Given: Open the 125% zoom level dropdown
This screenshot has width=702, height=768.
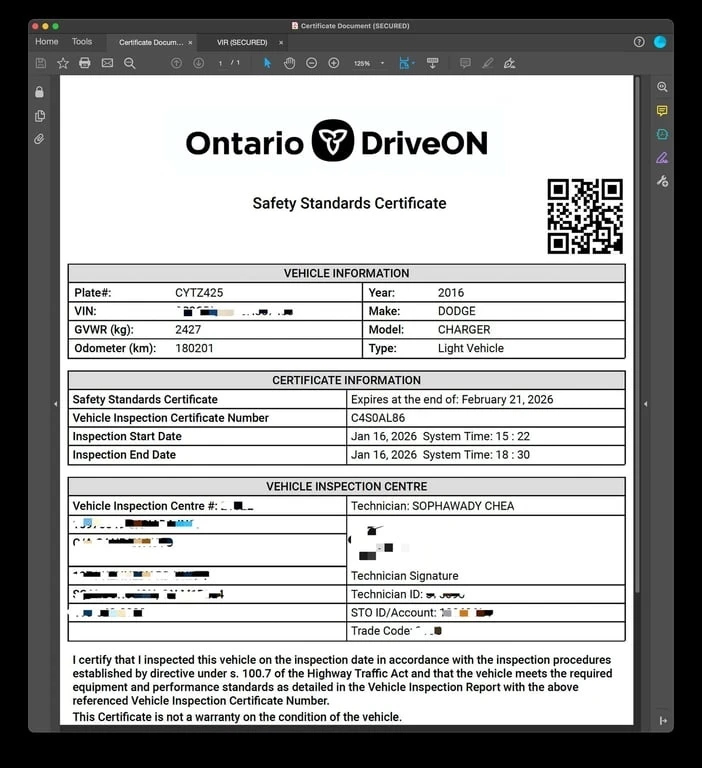Looking at the screenshot, I should (365, 63).
